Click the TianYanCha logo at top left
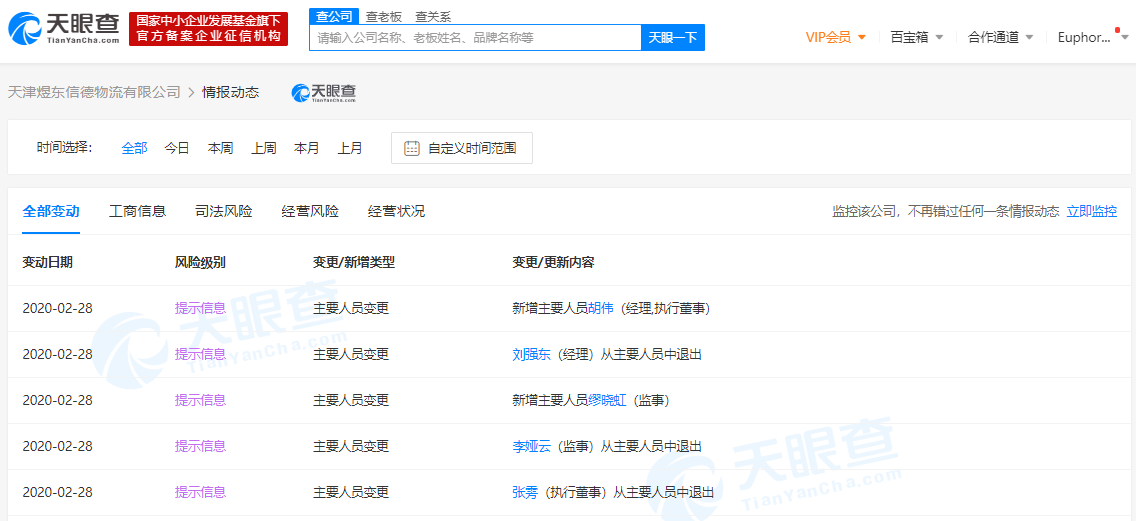 65,29
